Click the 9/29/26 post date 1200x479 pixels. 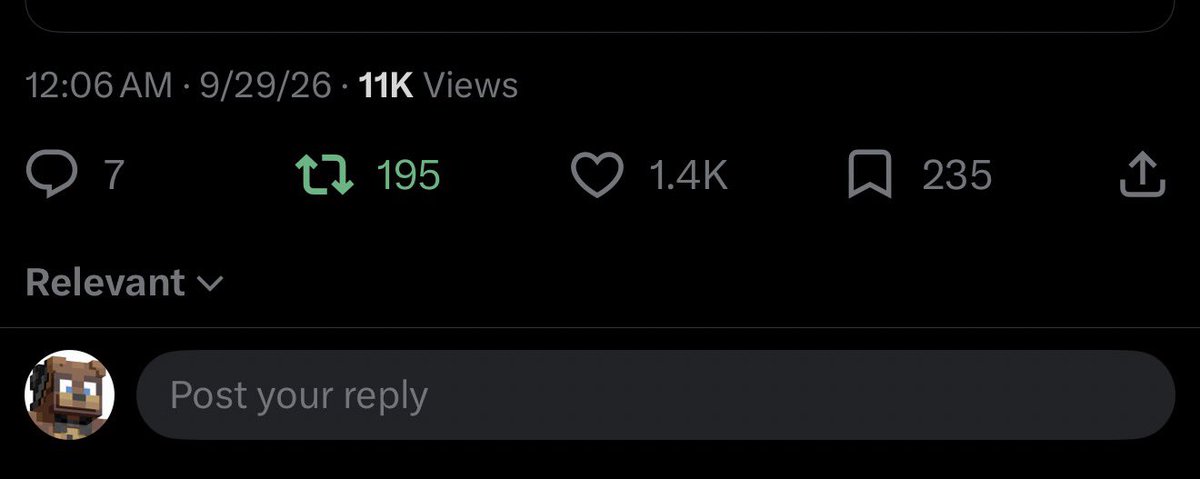click(265, 85)
